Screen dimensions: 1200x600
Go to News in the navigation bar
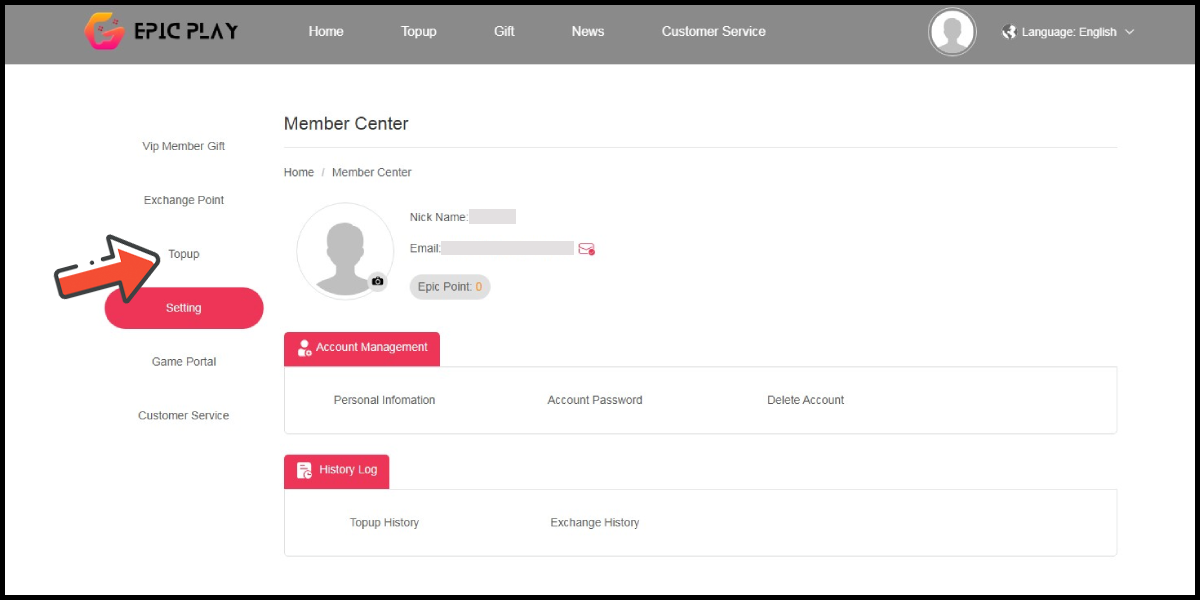588,31
